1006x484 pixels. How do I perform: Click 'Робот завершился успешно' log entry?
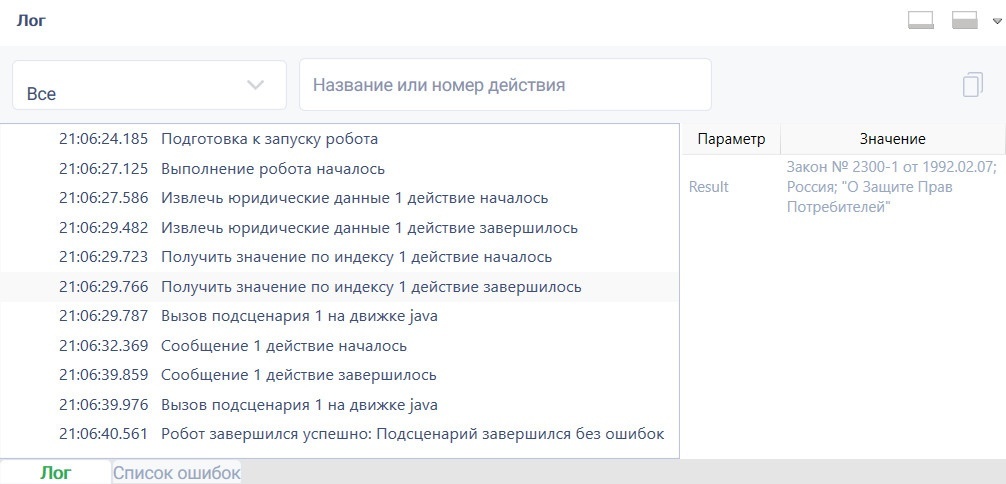(x=339, y=434)
